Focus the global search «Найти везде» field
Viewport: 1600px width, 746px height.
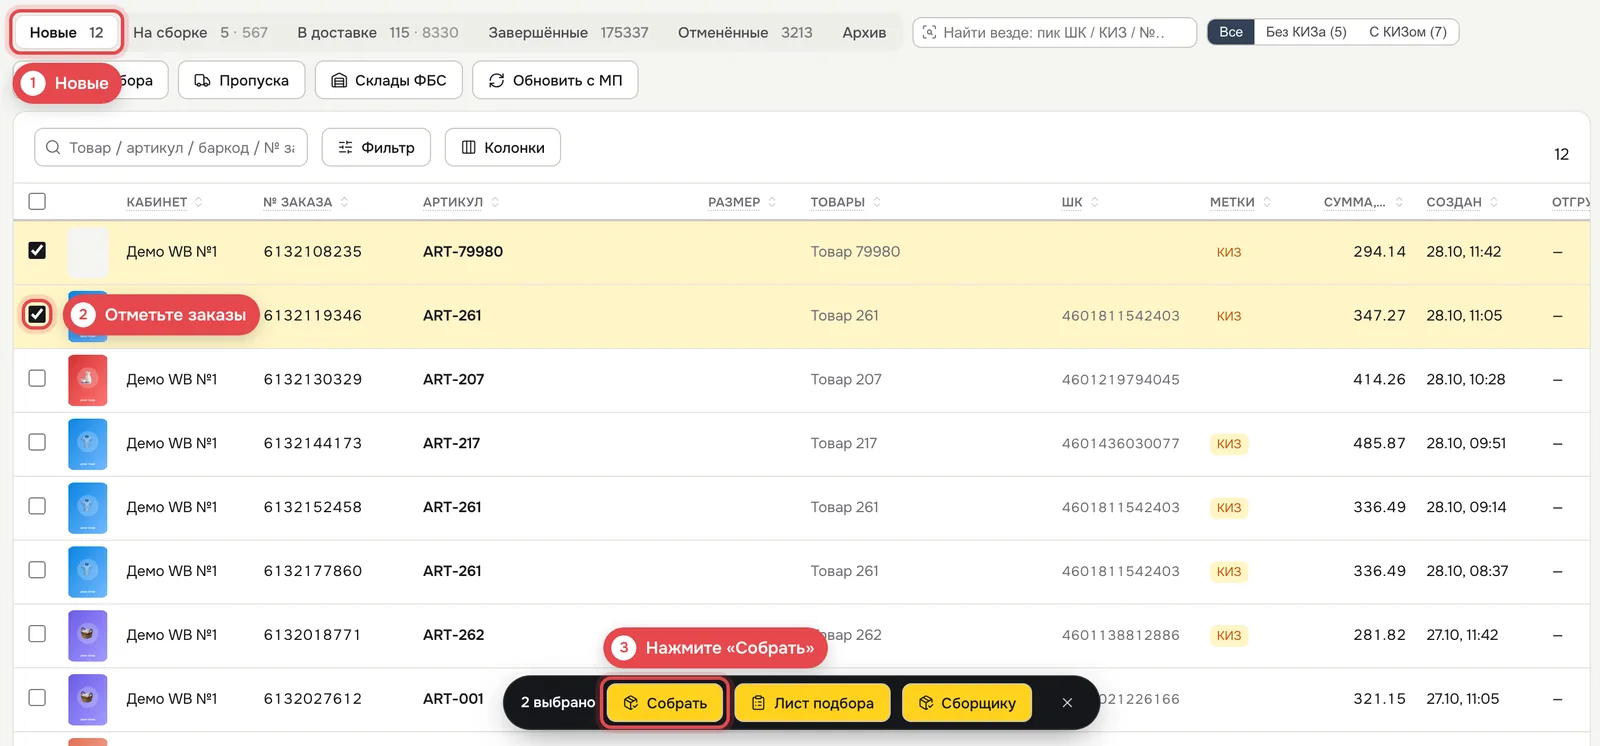pos(1054,32)
